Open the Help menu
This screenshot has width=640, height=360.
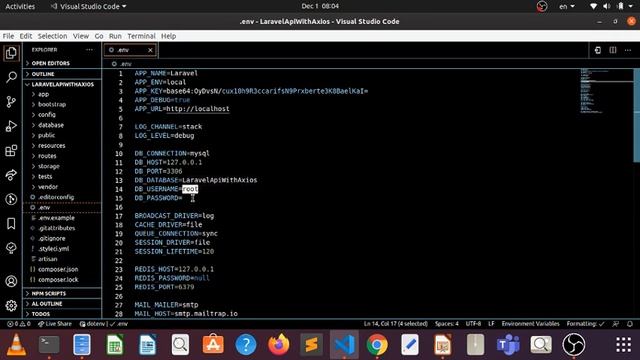tap(168, 36)
